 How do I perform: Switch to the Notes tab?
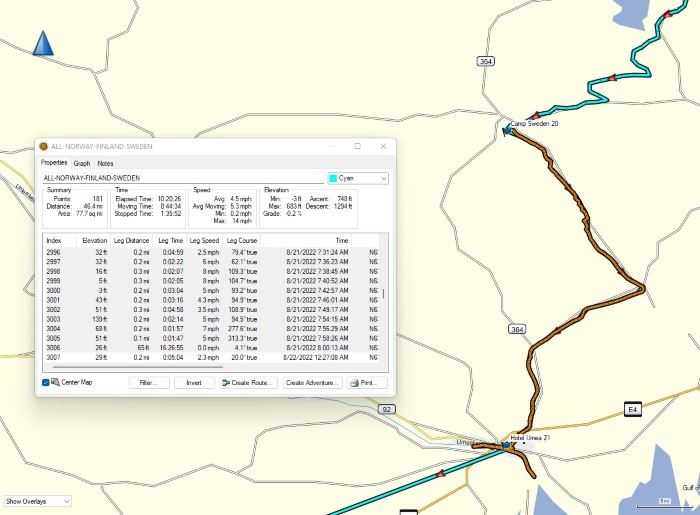pyautogui.click(x=105, y=163)
